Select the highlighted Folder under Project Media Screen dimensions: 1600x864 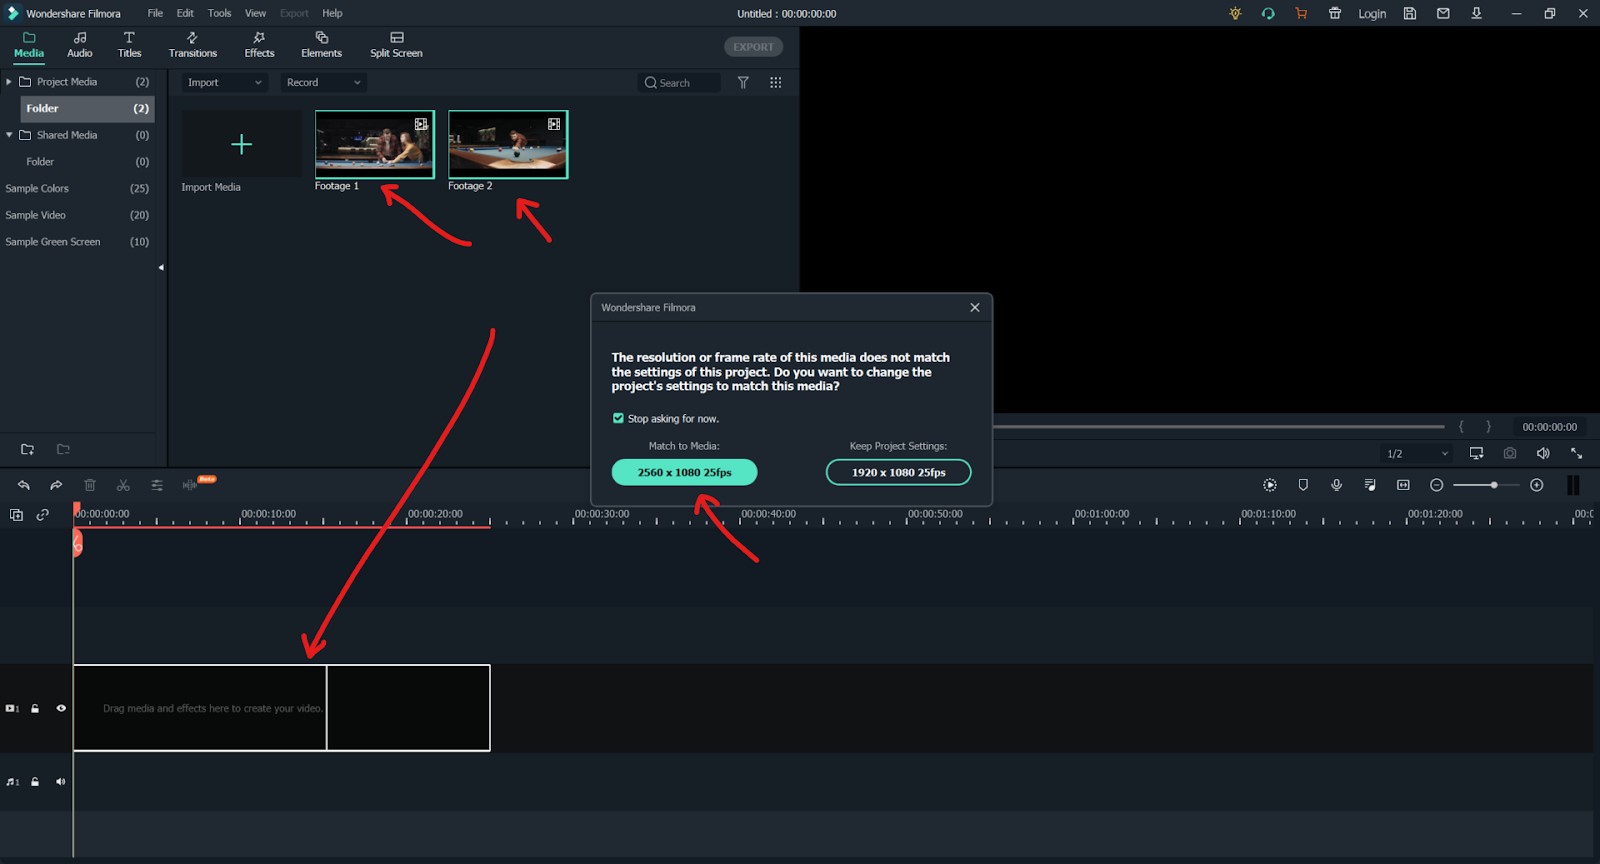[87, 108]
